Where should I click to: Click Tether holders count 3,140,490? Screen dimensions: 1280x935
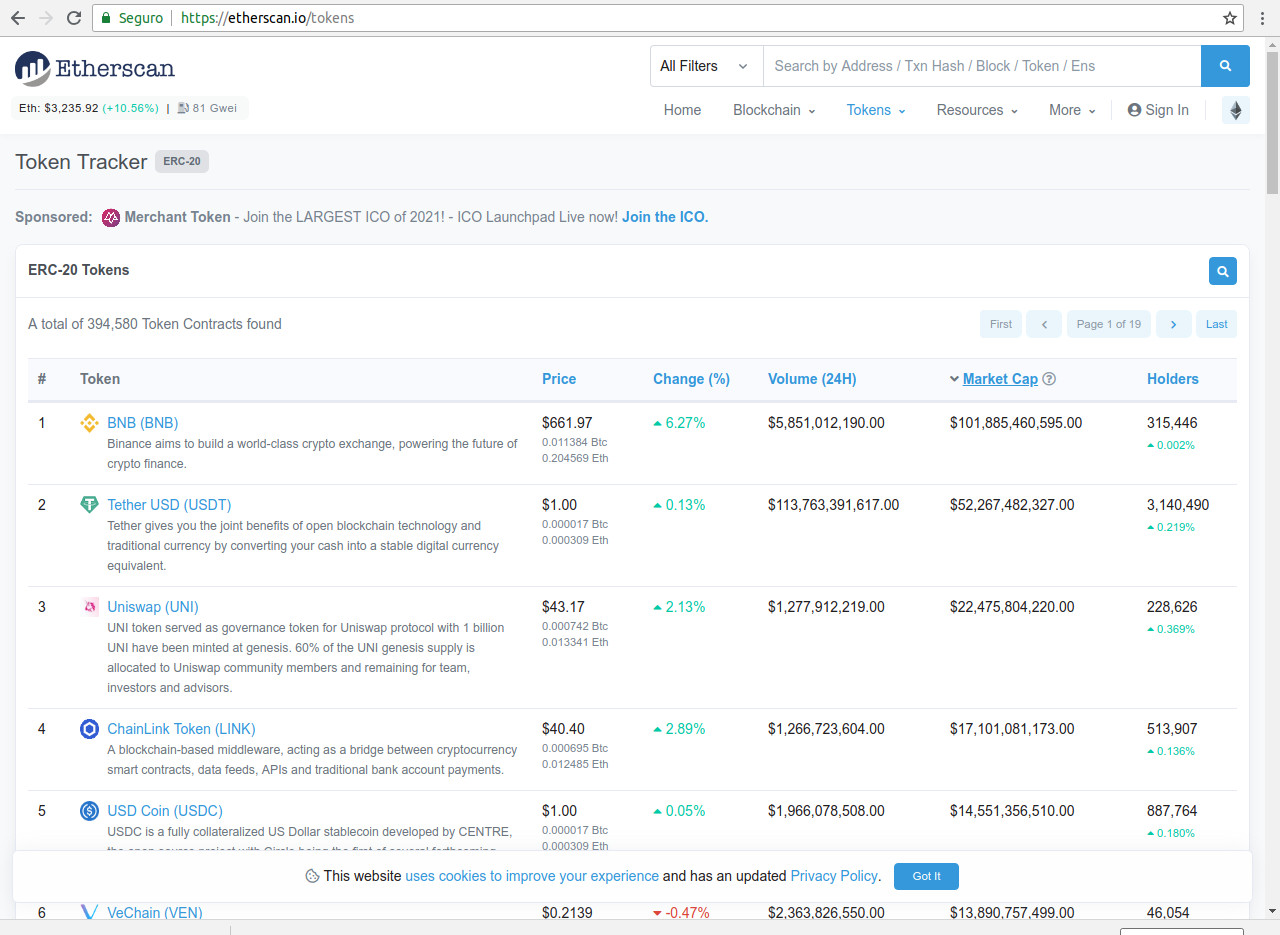[x=1178, y=505]
